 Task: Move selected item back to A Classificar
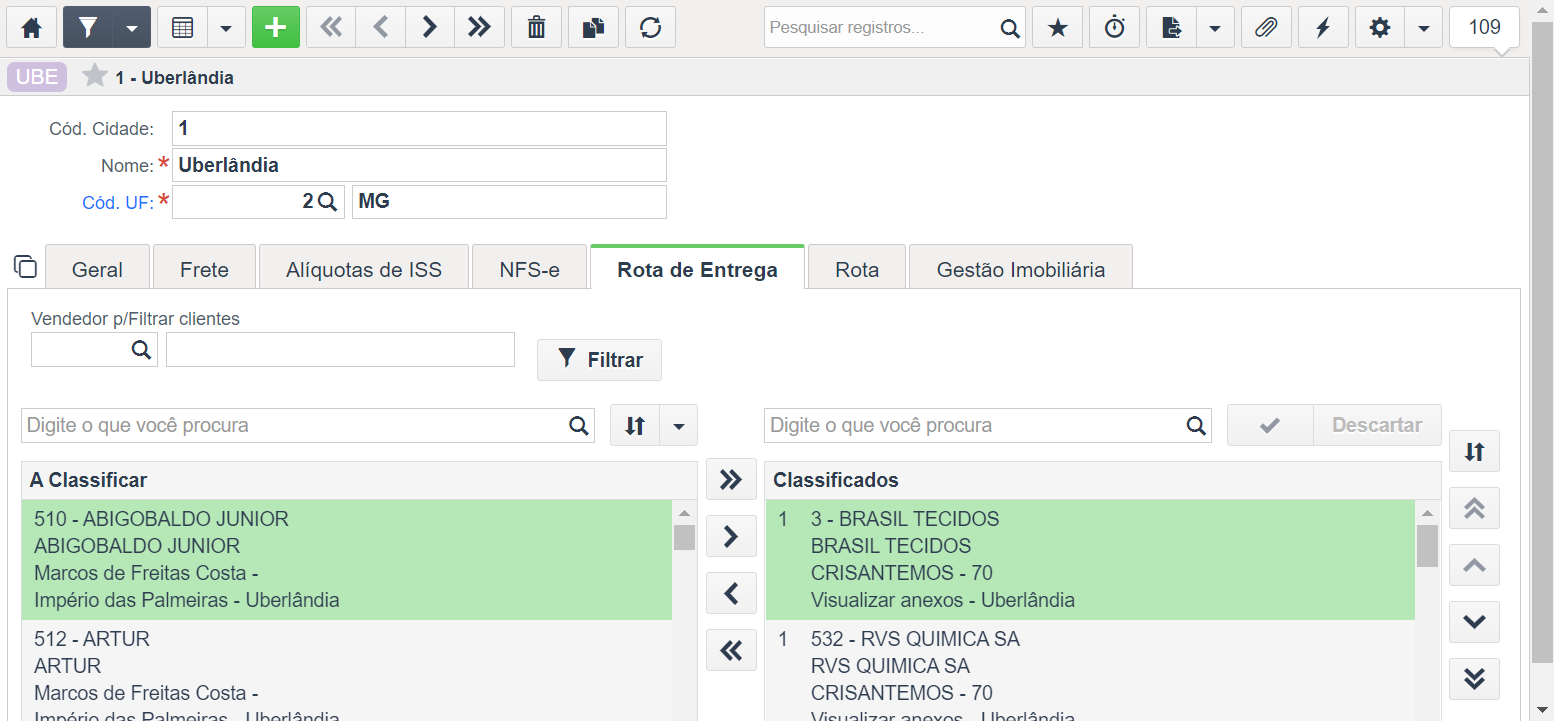click(731, 593)
